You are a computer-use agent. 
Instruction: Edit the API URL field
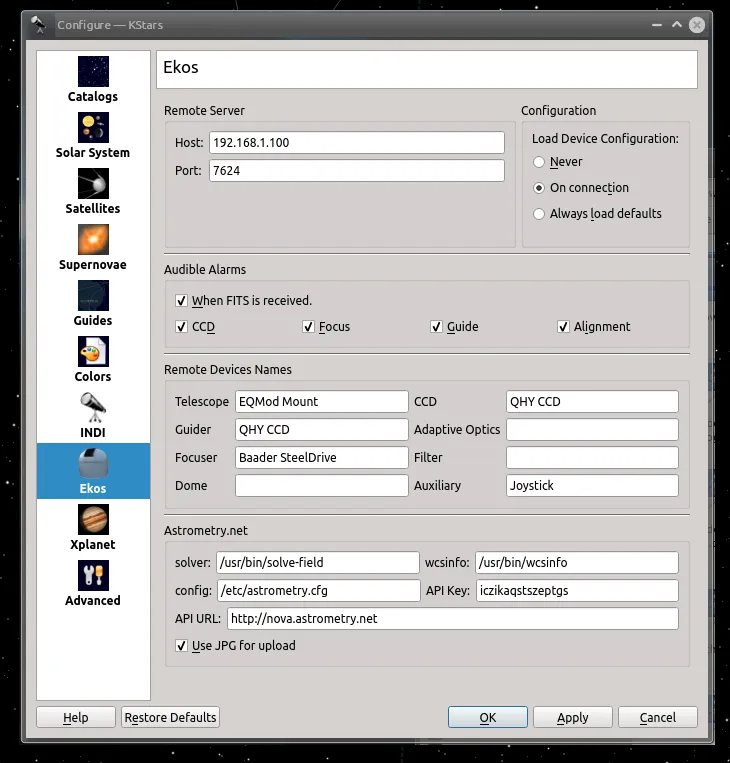pos(453,618)
